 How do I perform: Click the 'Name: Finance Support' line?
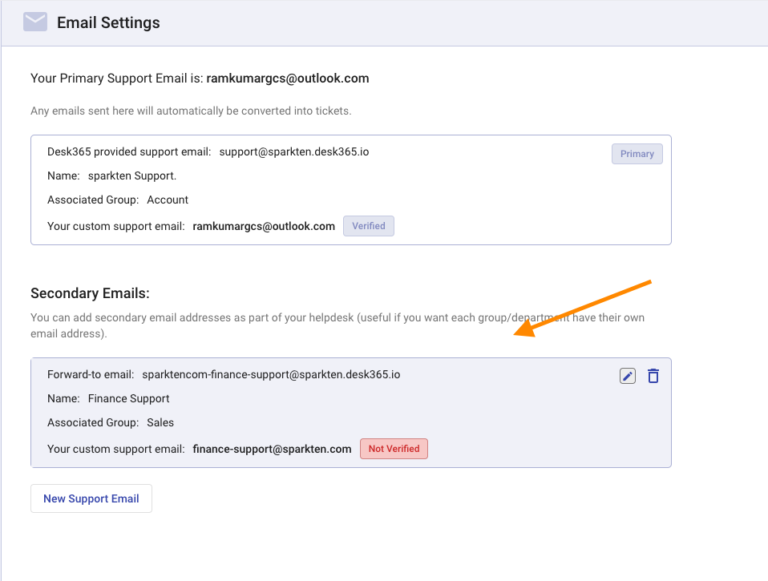[108, 399]
